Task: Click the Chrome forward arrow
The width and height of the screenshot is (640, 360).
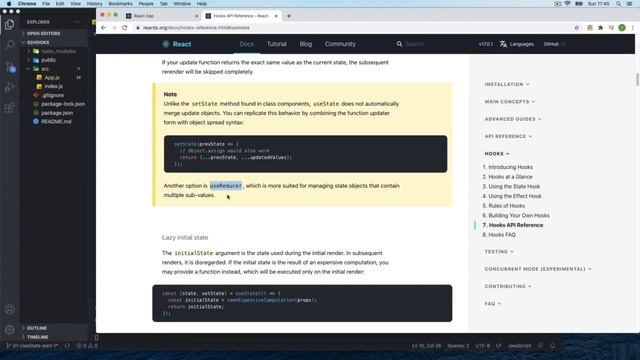Action: (114, 28)
